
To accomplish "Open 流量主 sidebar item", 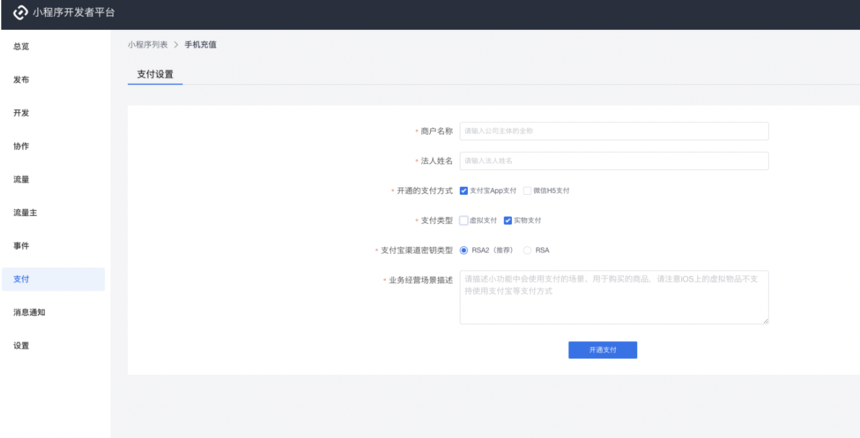I will click(x=25, y=213).
